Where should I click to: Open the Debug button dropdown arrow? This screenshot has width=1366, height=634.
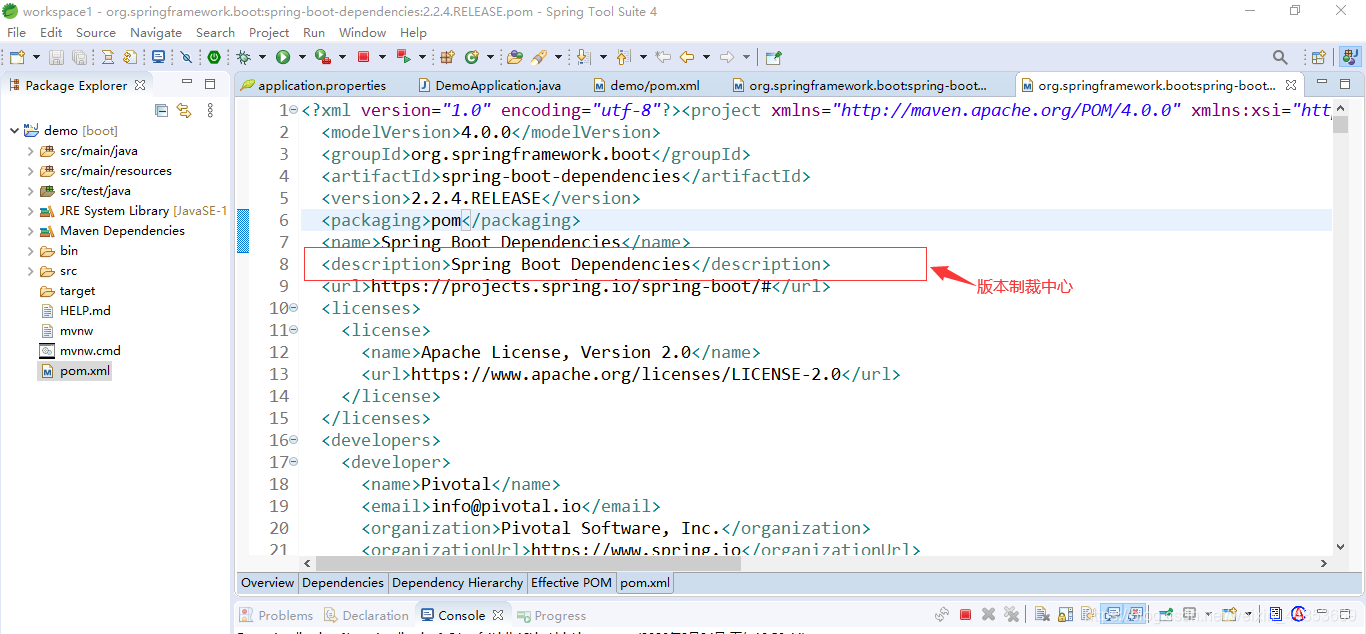[x=262, y=57]
